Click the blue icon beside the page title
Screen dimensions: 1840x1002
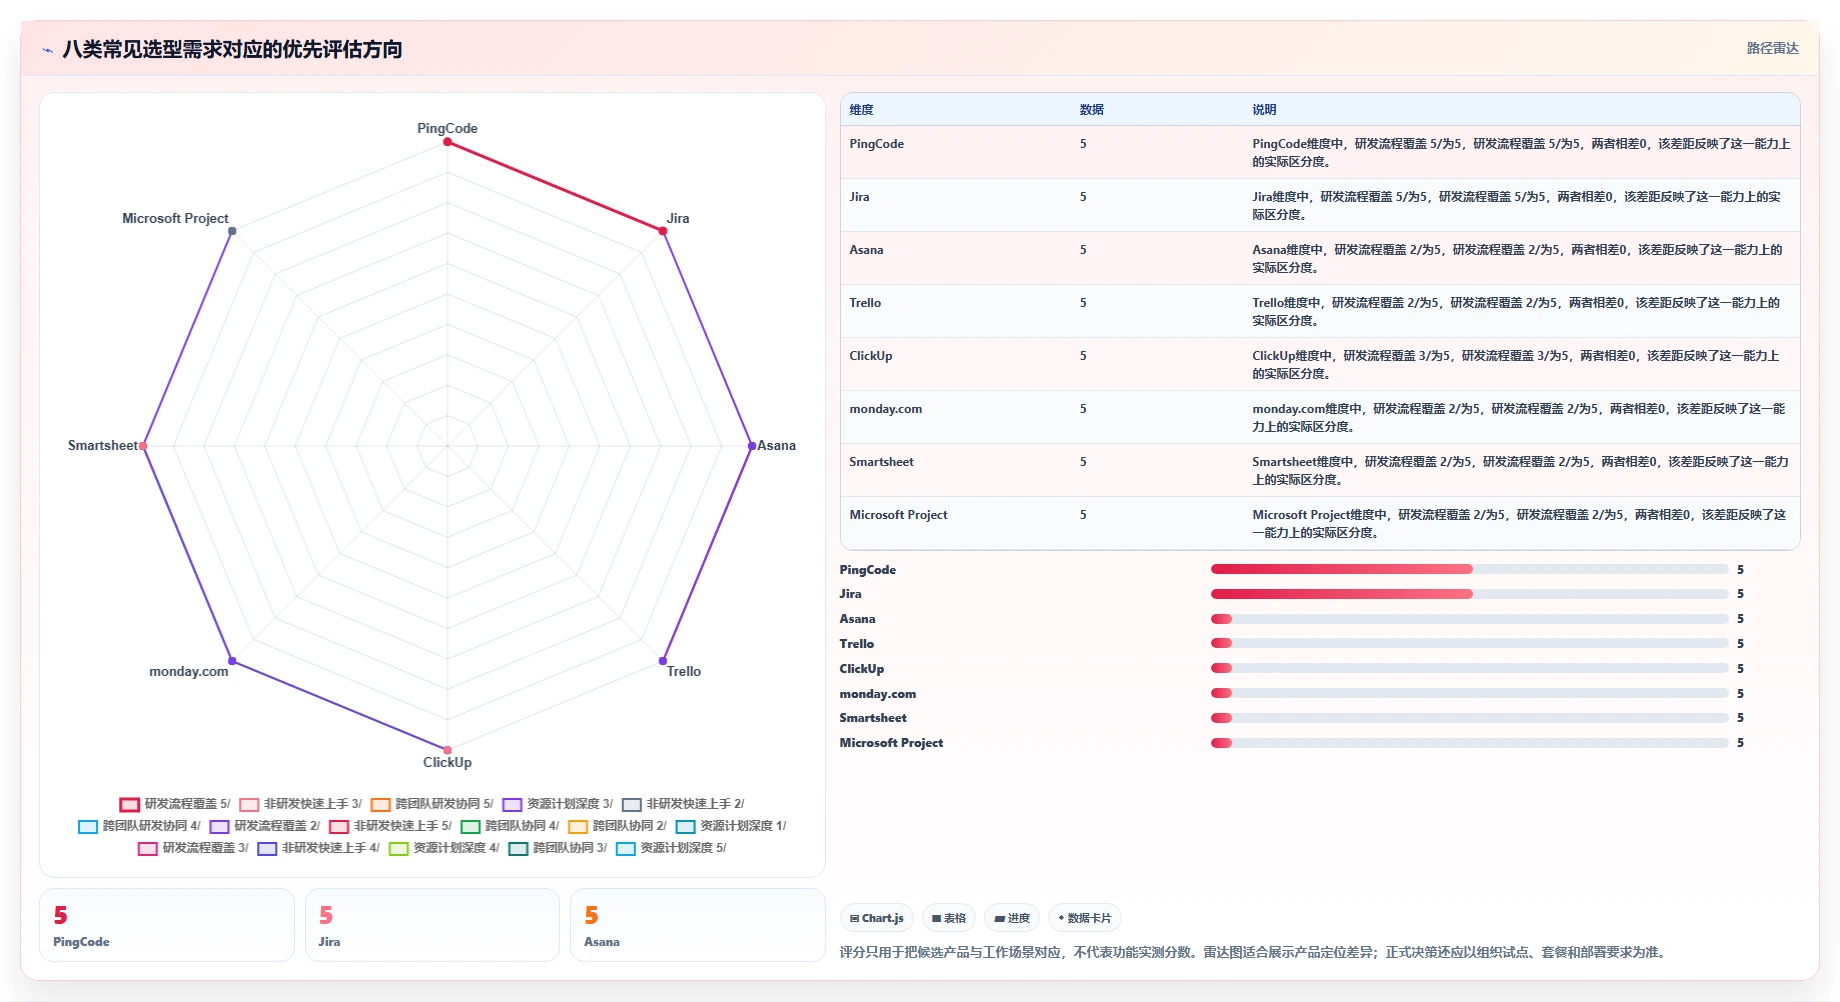click(x=47, y=50)
